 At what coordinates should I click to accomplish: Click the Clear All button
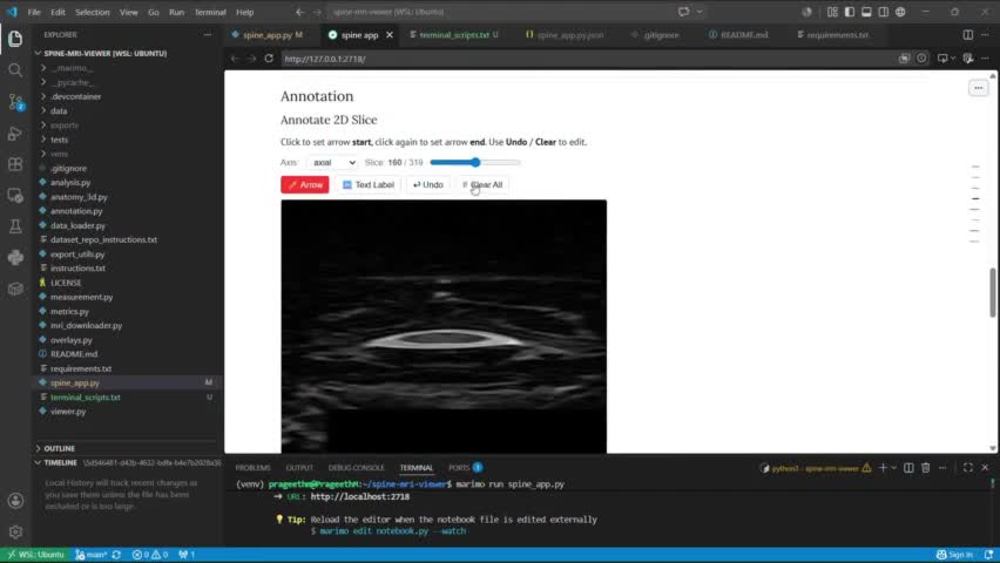tap(482, 185)
